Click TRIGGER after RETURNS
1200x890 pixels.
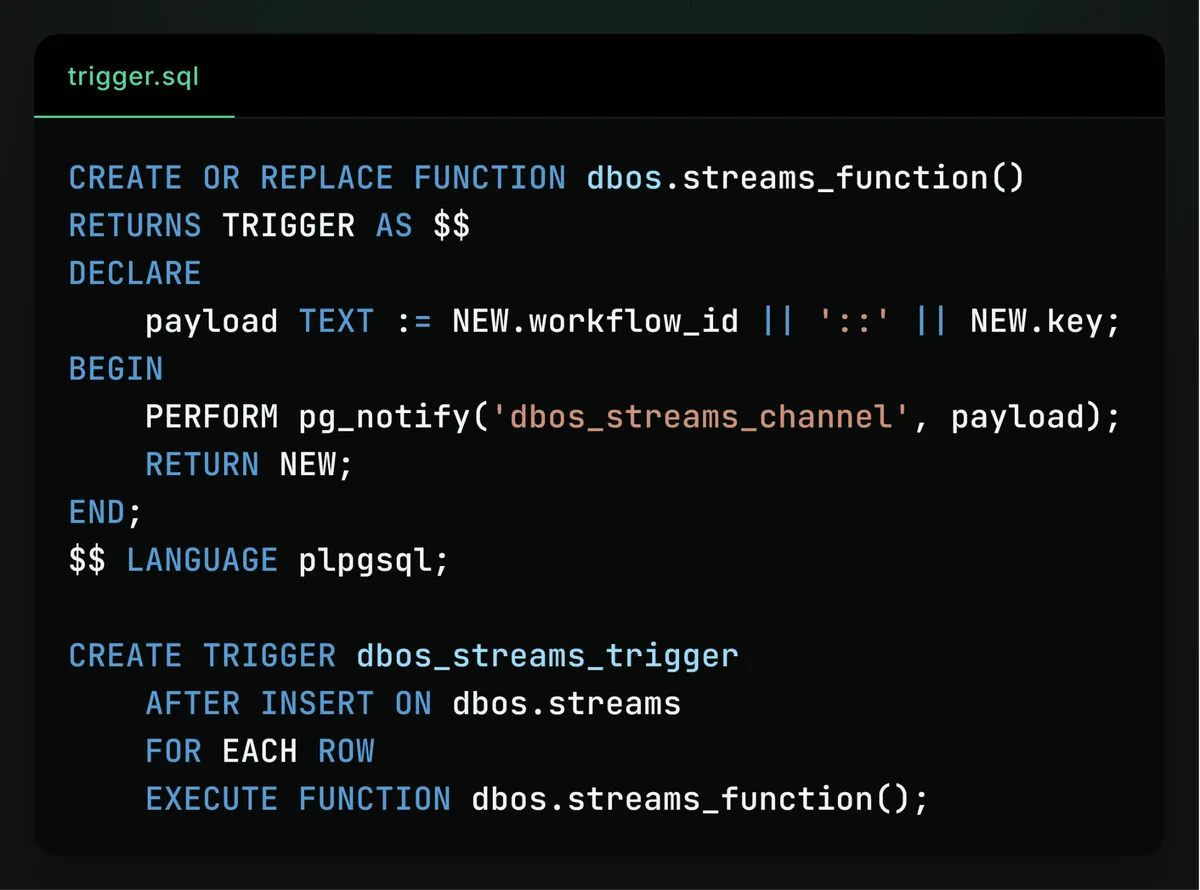[288, 226]
